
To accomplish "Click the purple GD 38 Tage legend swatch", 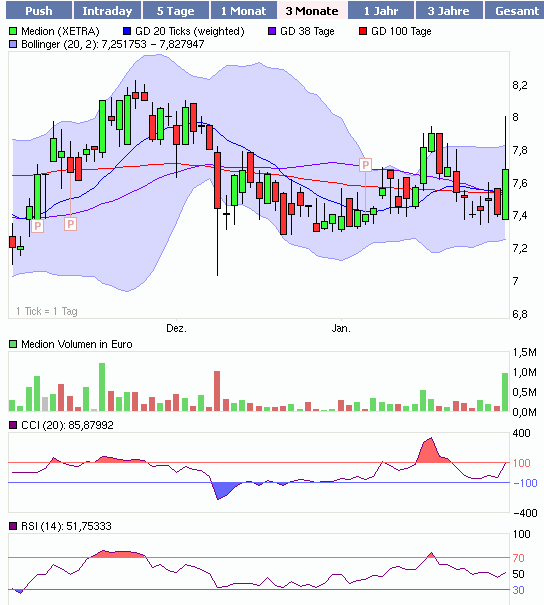I will click(272, 31).
